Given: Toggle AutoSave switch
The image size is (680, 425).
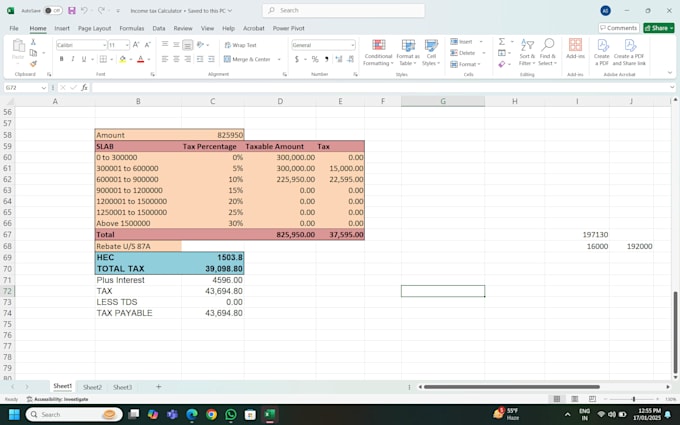Looking at the screenshot, I should pos(53,10).
